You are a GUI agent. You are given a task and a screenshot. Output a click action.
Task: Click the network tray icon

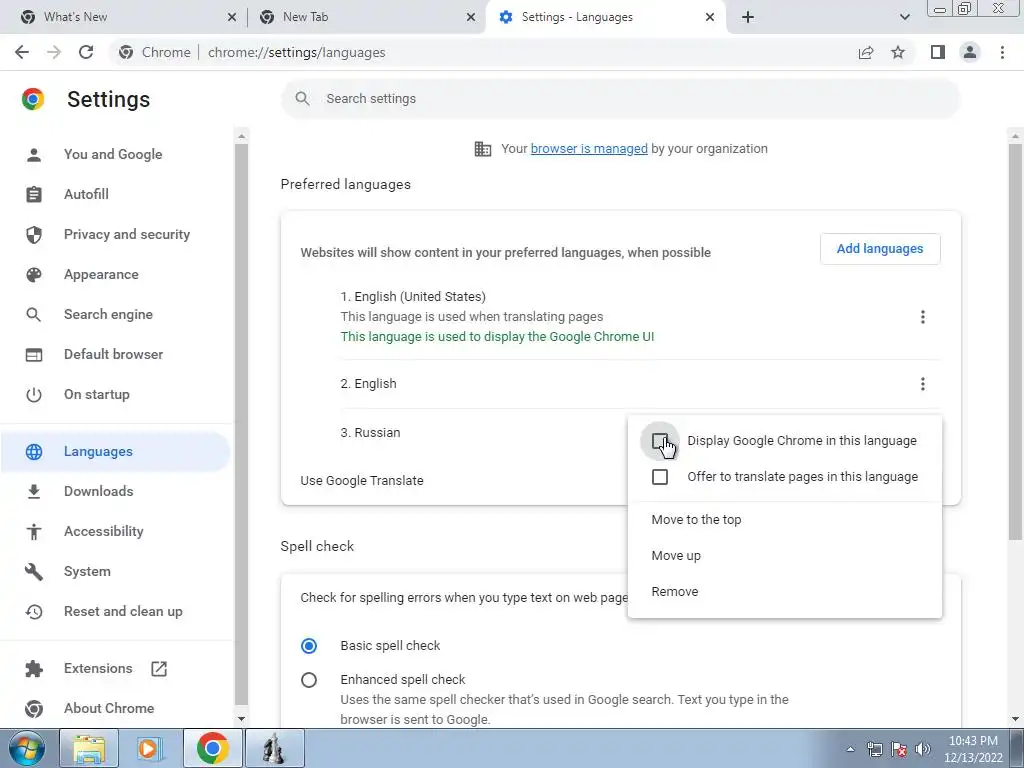875,749
